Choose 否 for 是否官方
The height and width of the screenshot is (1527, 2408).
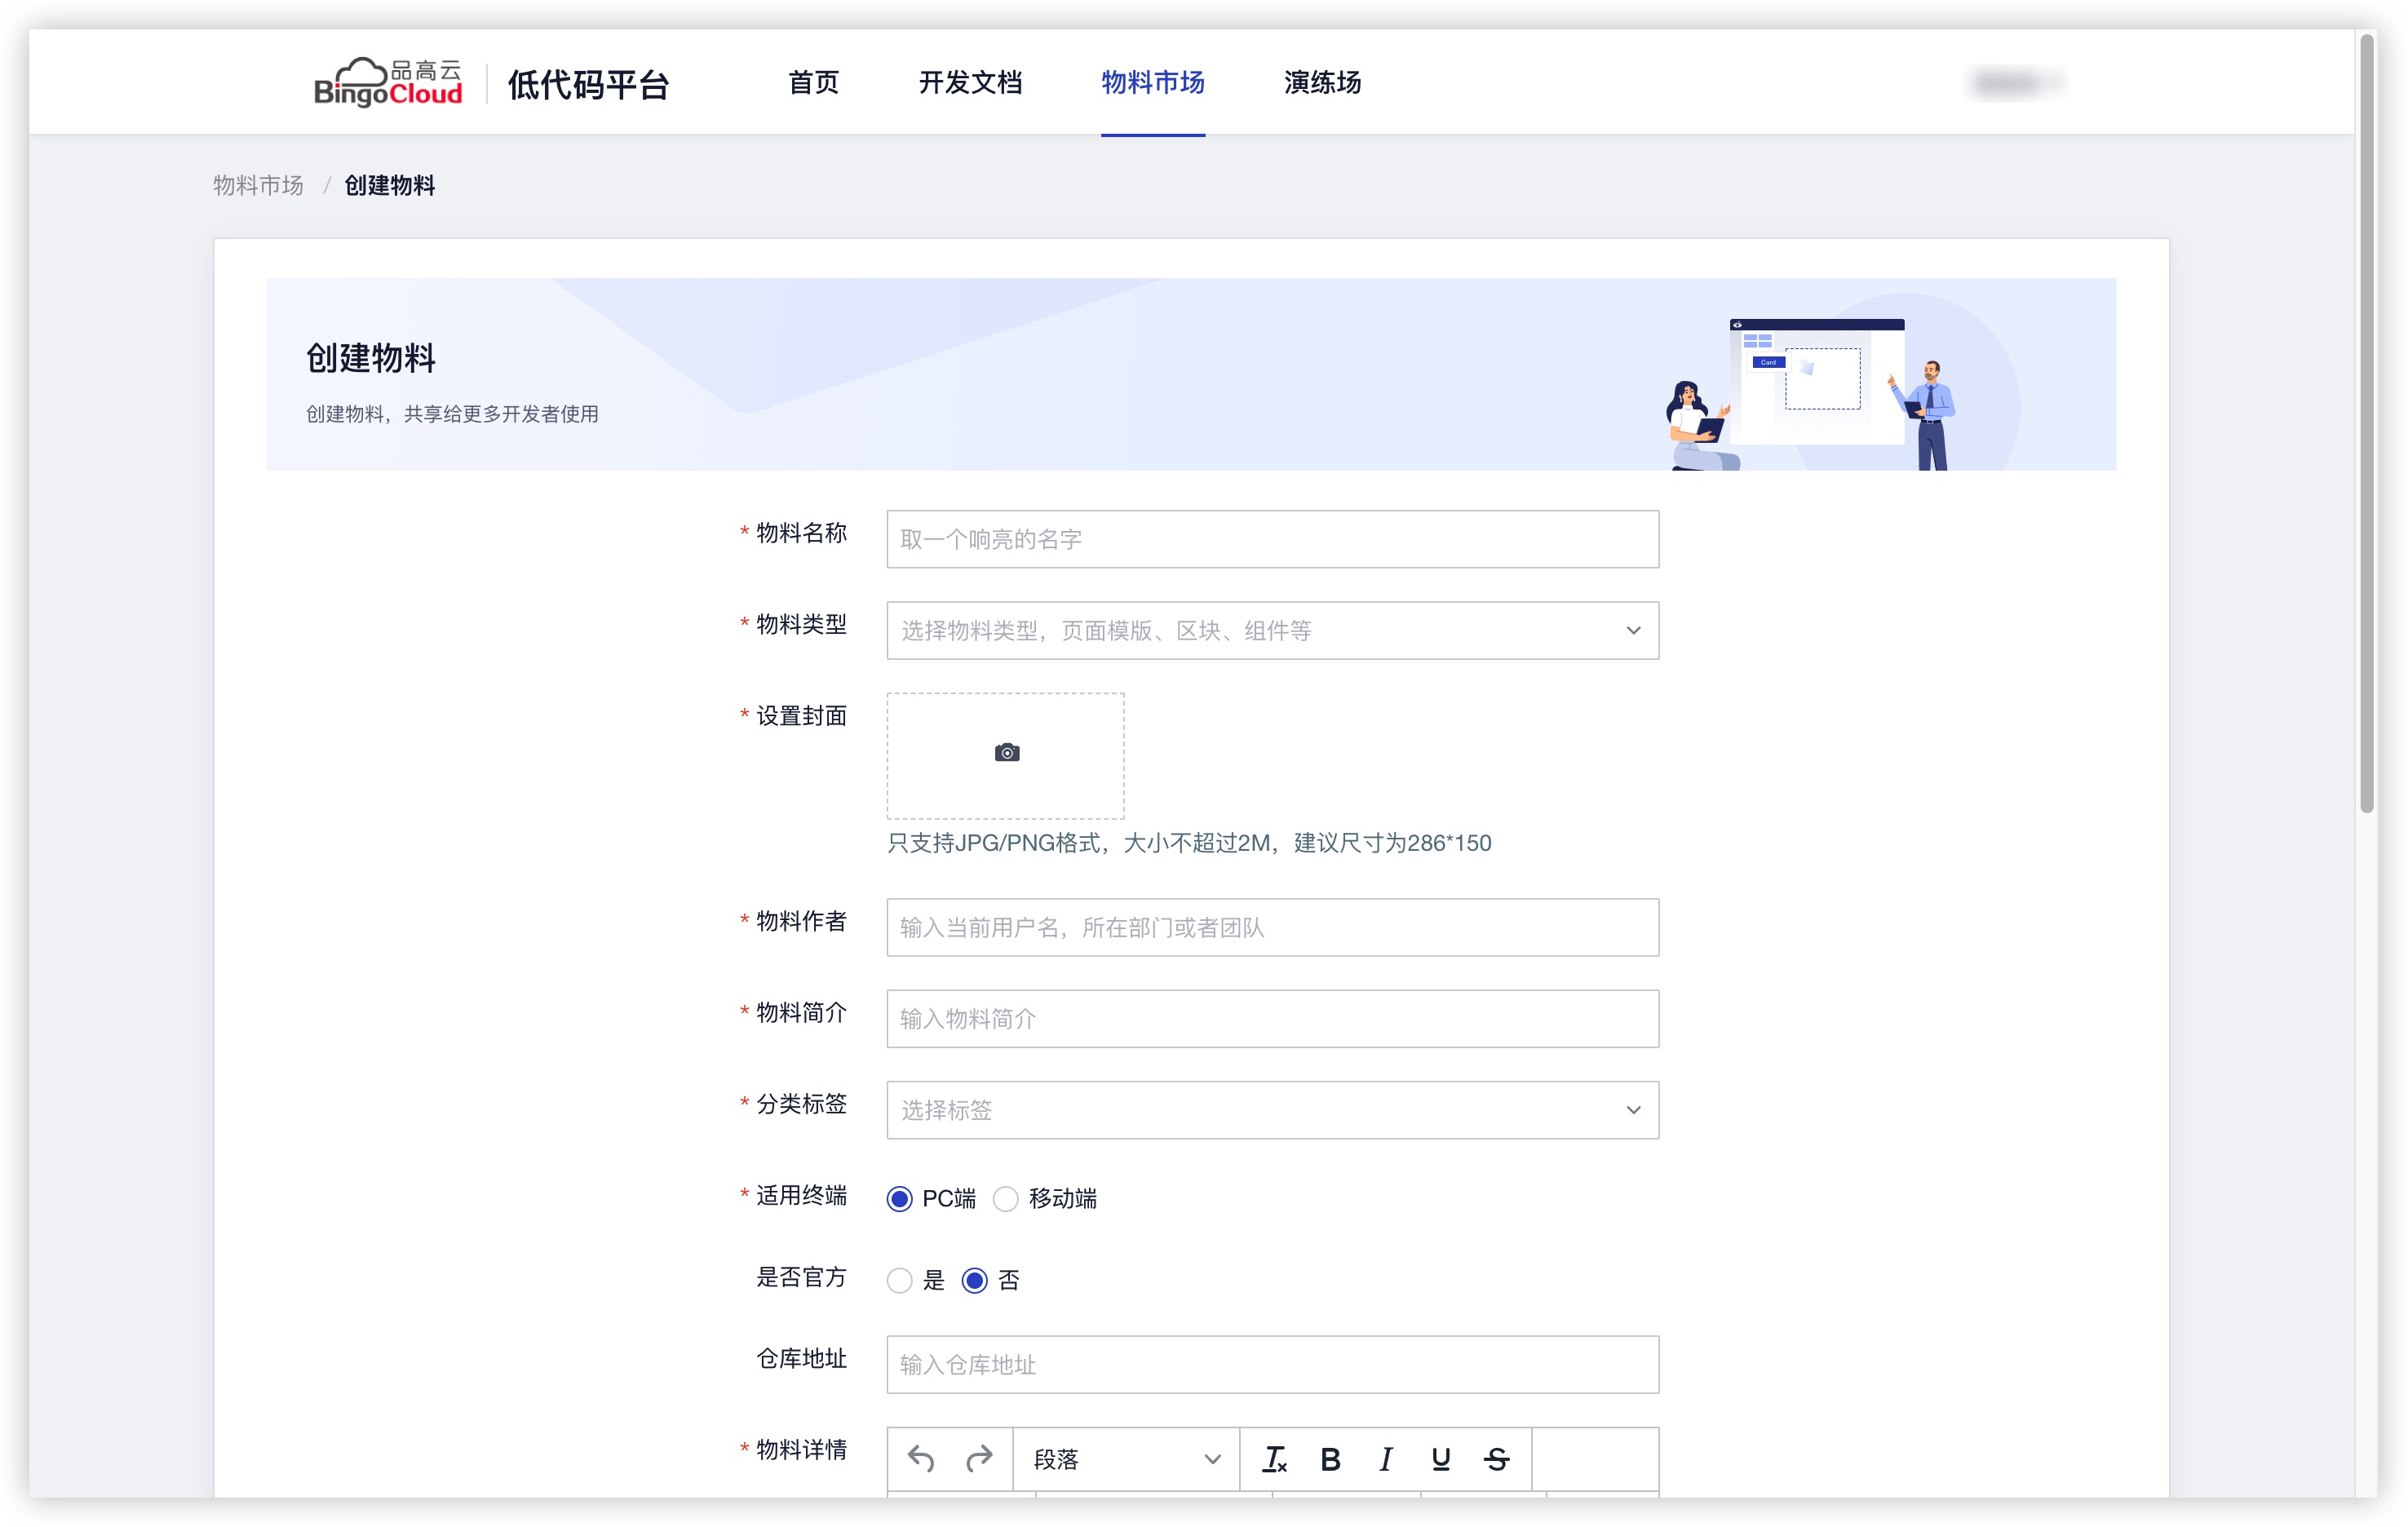click(974, 1280)
